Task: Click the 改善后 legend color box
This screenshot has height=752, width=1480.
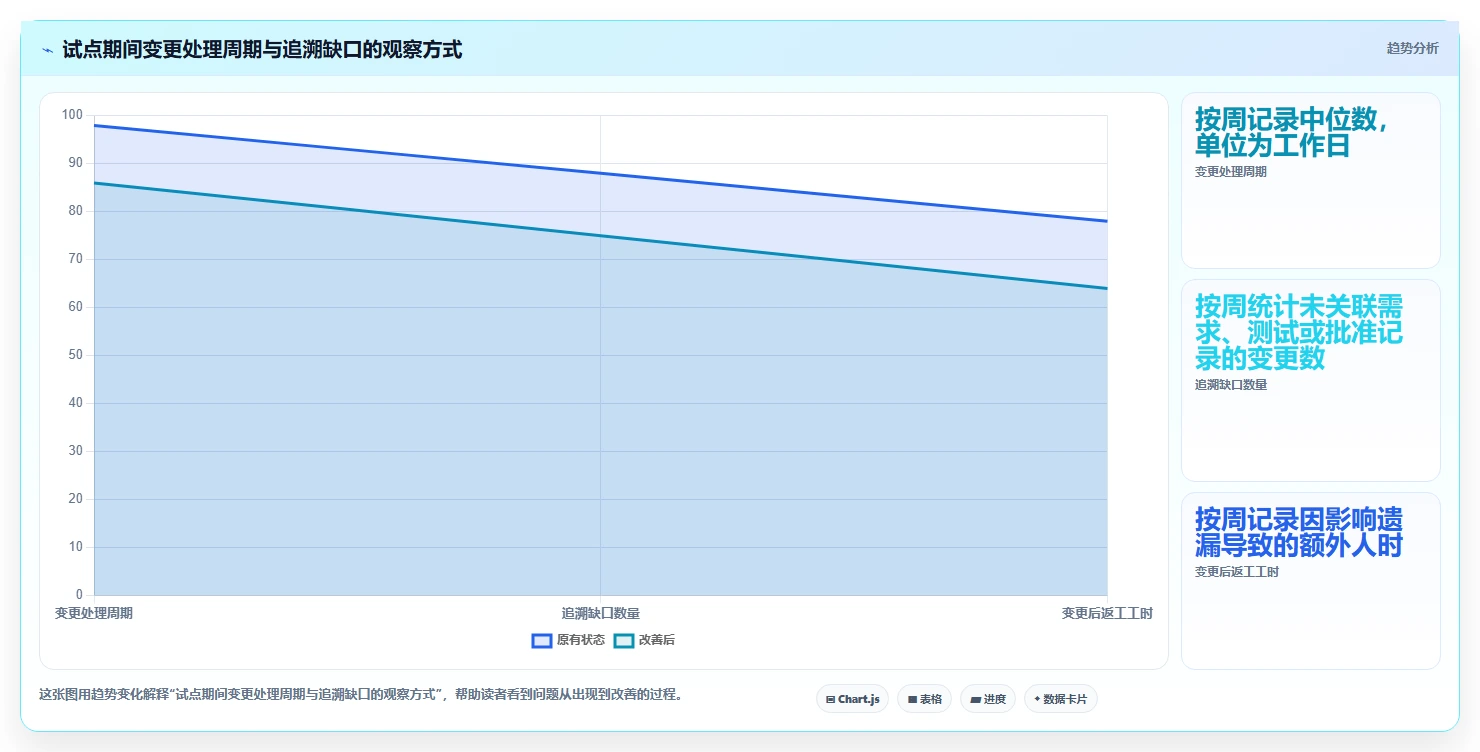Action: coord(623,640)
